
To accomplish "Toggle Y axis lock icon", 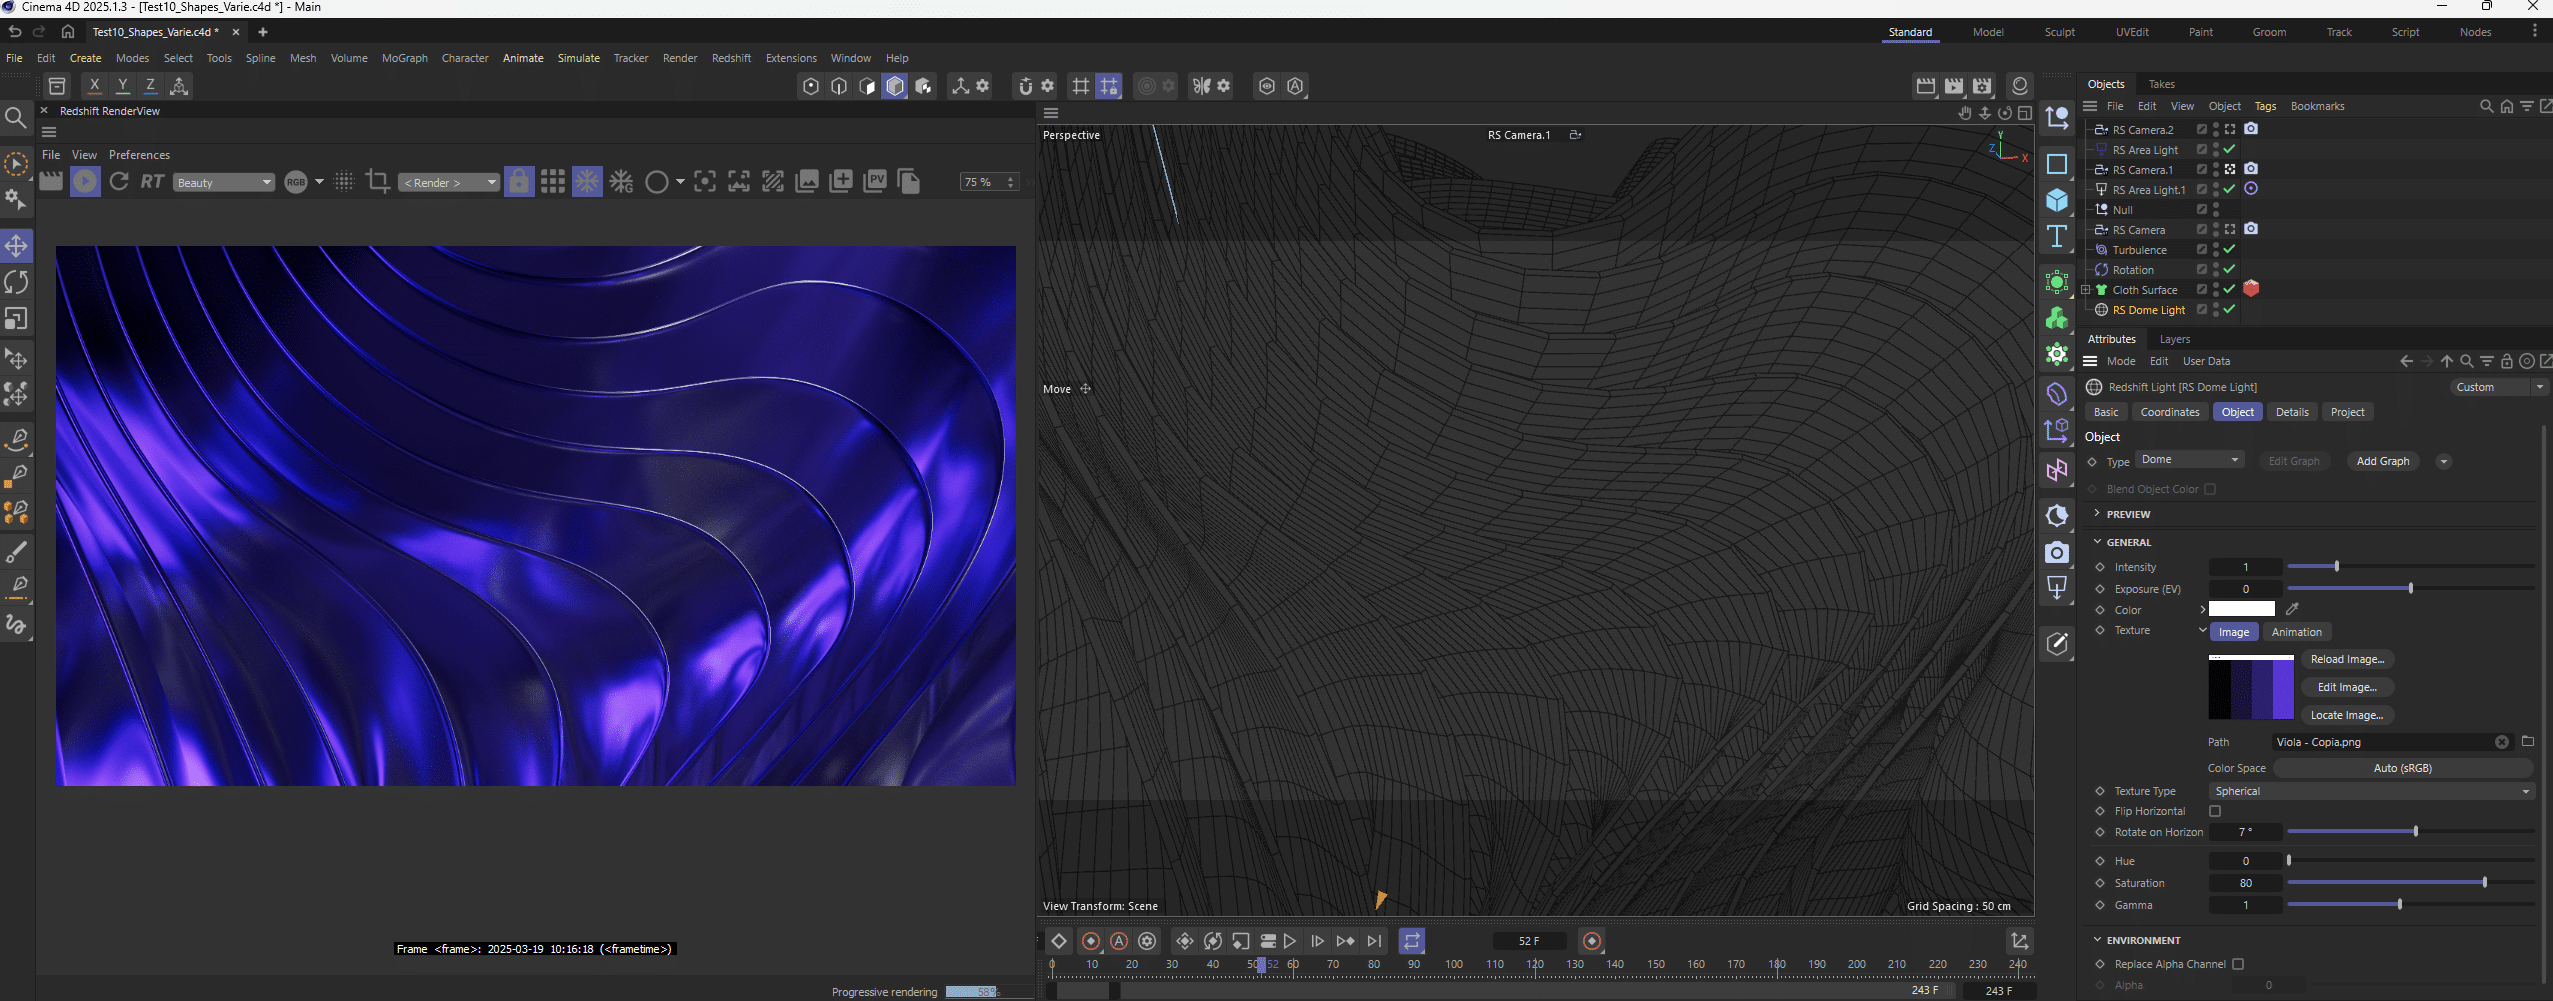I will (122, 86).
